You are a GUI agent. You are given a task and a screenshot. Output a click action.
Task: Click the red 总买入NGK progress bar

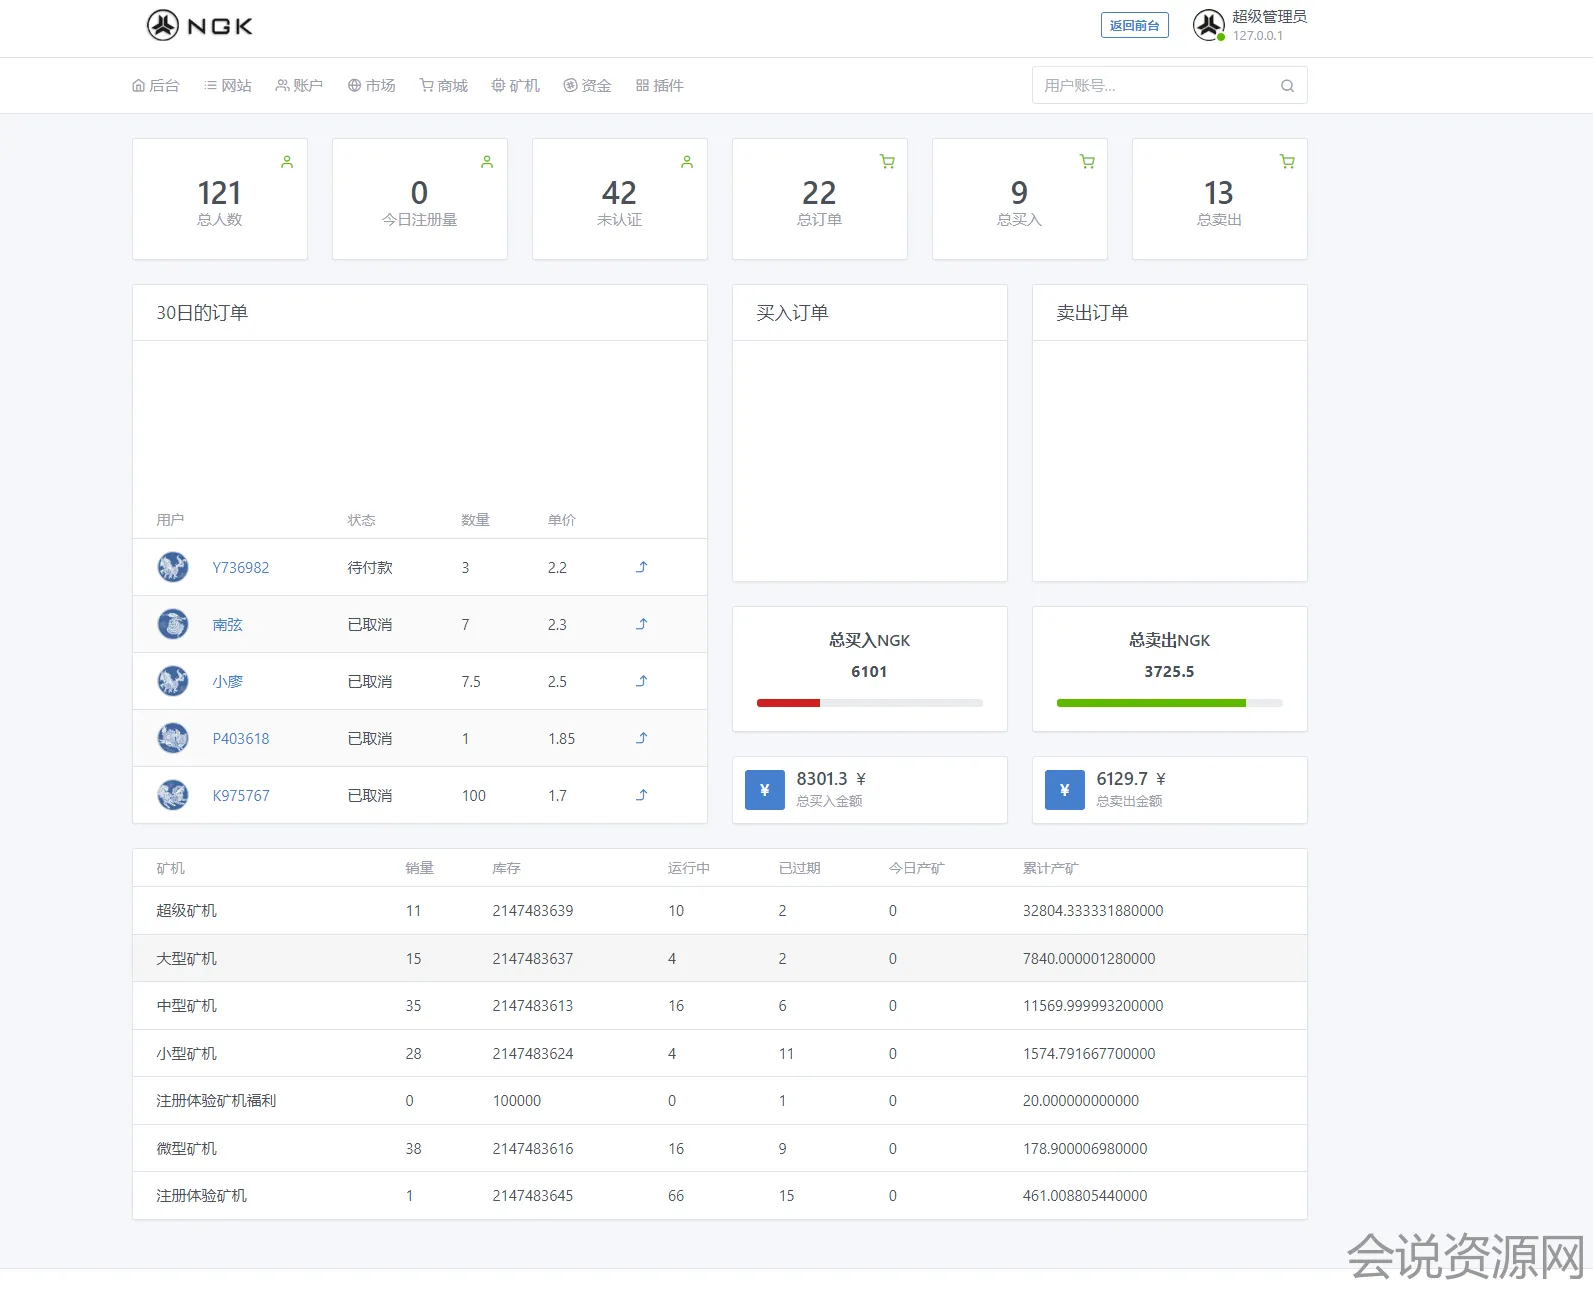(788, 703)
